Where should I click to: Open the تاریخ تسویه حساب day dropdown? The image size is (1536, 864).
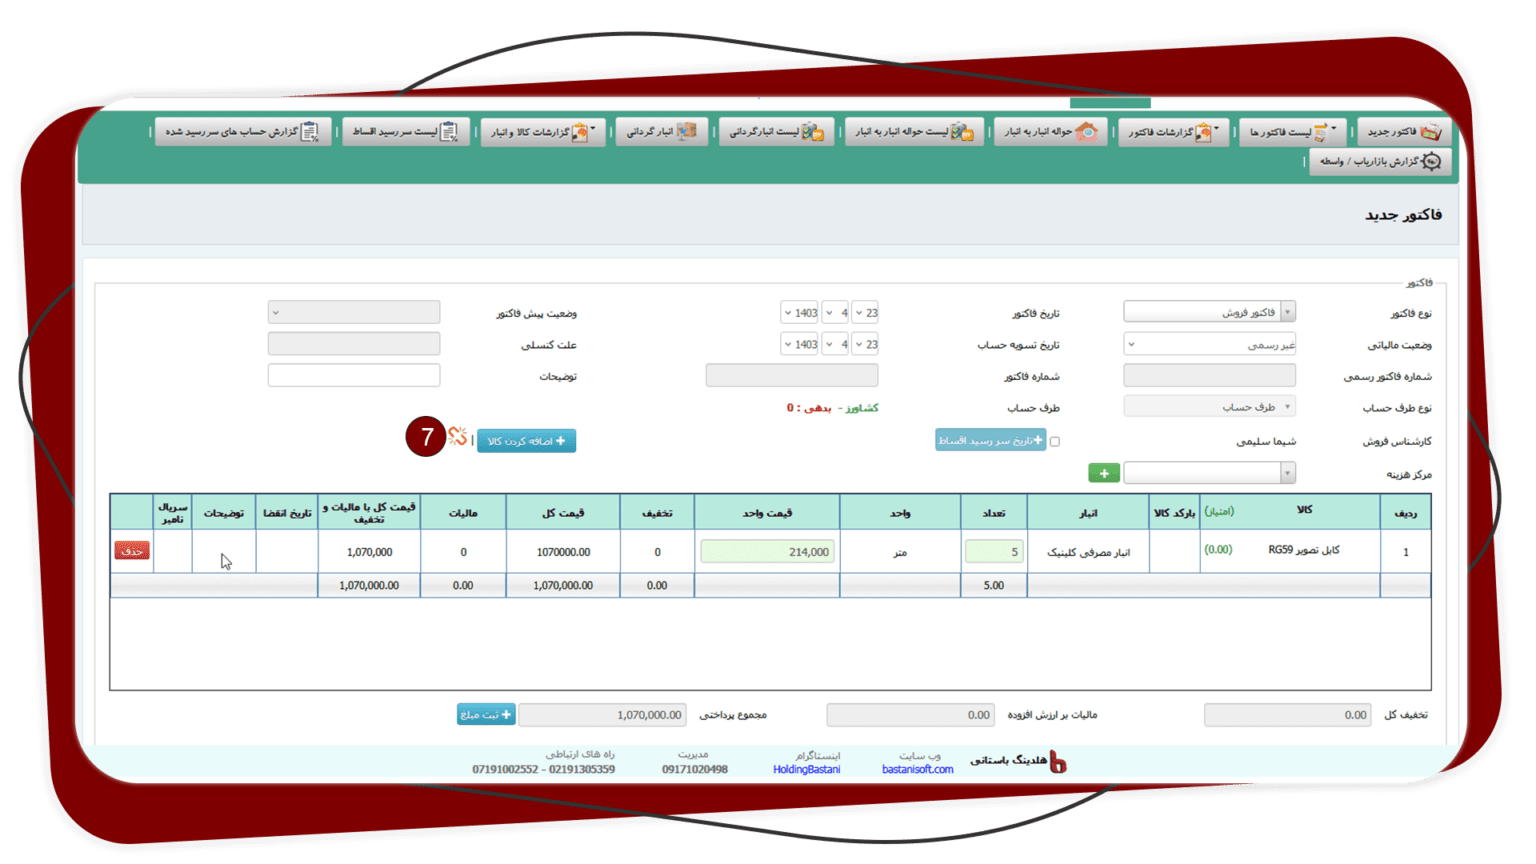tap(865, 344)
